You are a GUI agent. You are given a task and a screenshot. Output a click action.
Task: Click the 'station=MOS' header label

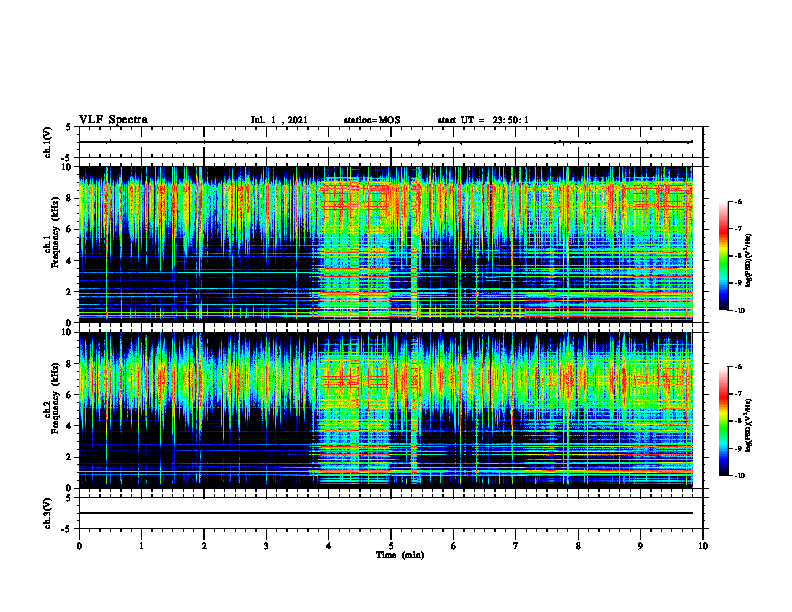(x=372, y=120)
